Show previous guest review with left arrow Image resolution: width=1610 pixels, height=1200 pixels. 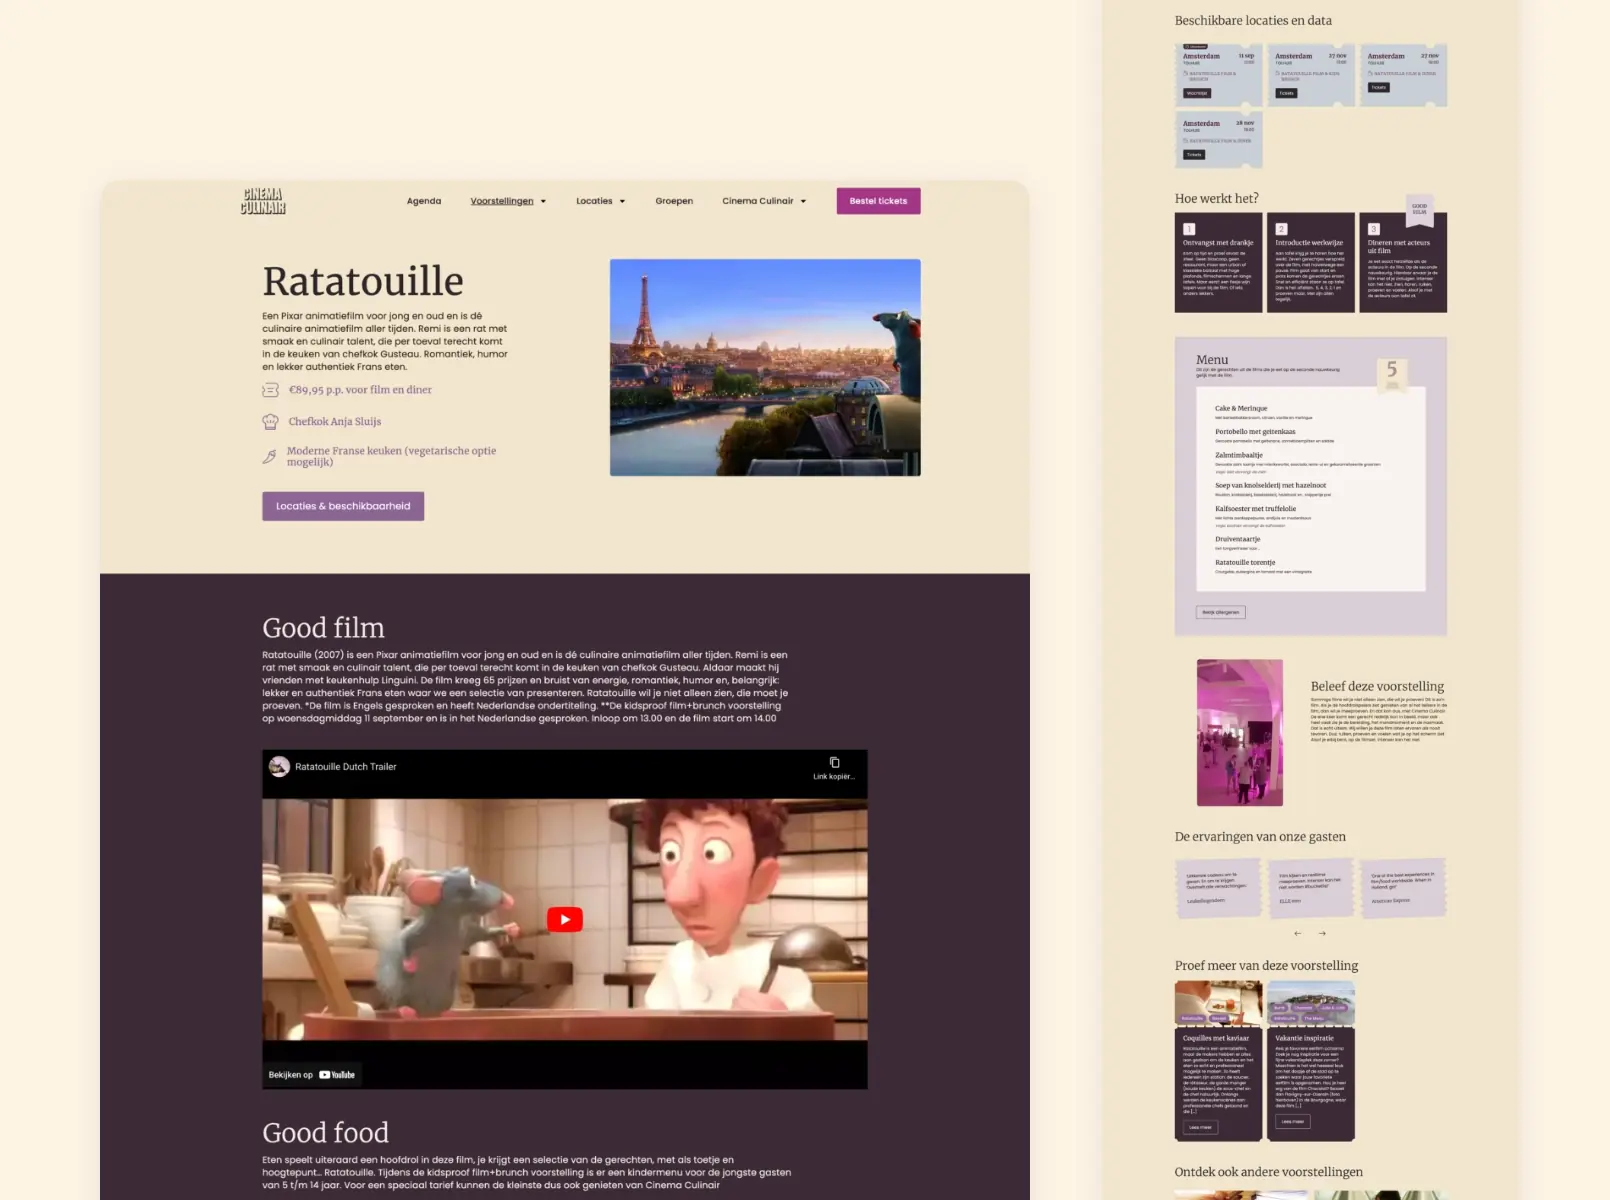[1298, 933]
